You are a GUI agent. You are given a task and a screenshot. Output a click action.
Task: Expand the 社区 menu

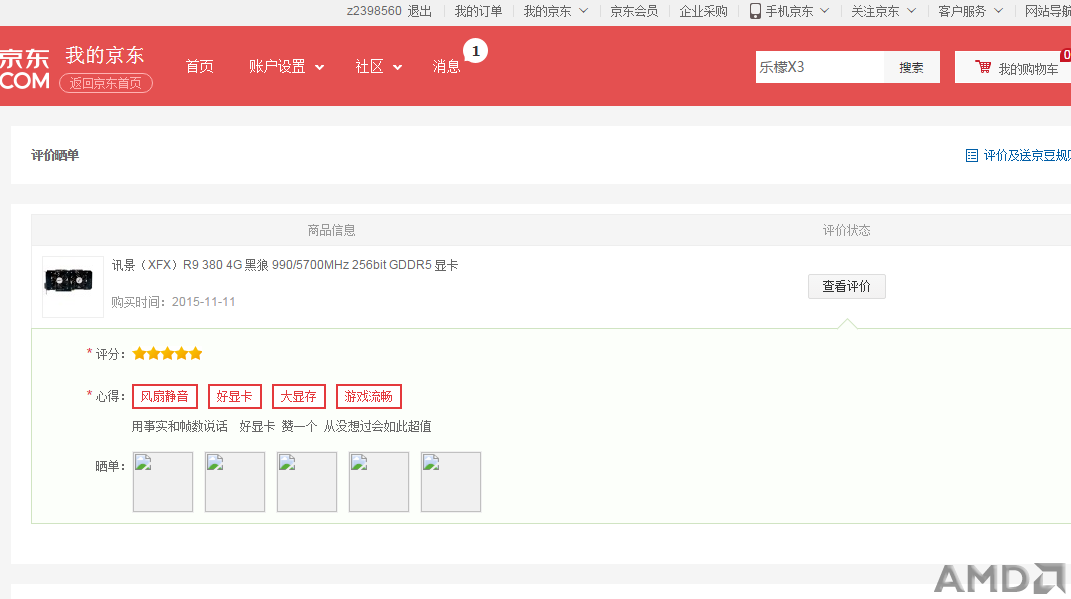tap(378, 66)
